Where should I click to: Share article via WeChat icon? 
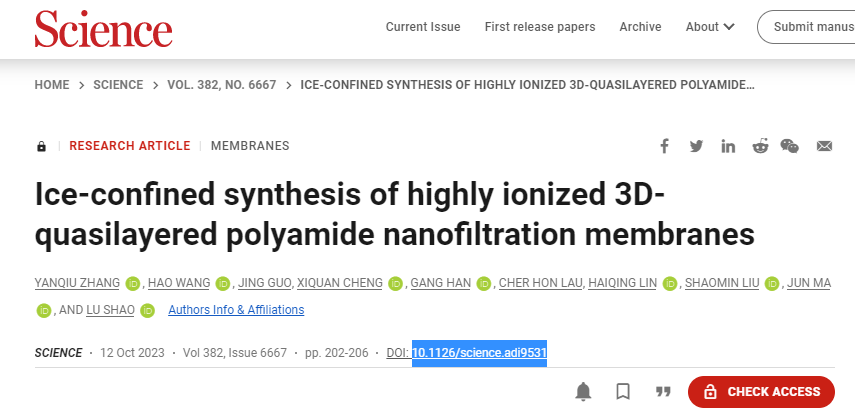pyautogui.click(x=790, y=146)
